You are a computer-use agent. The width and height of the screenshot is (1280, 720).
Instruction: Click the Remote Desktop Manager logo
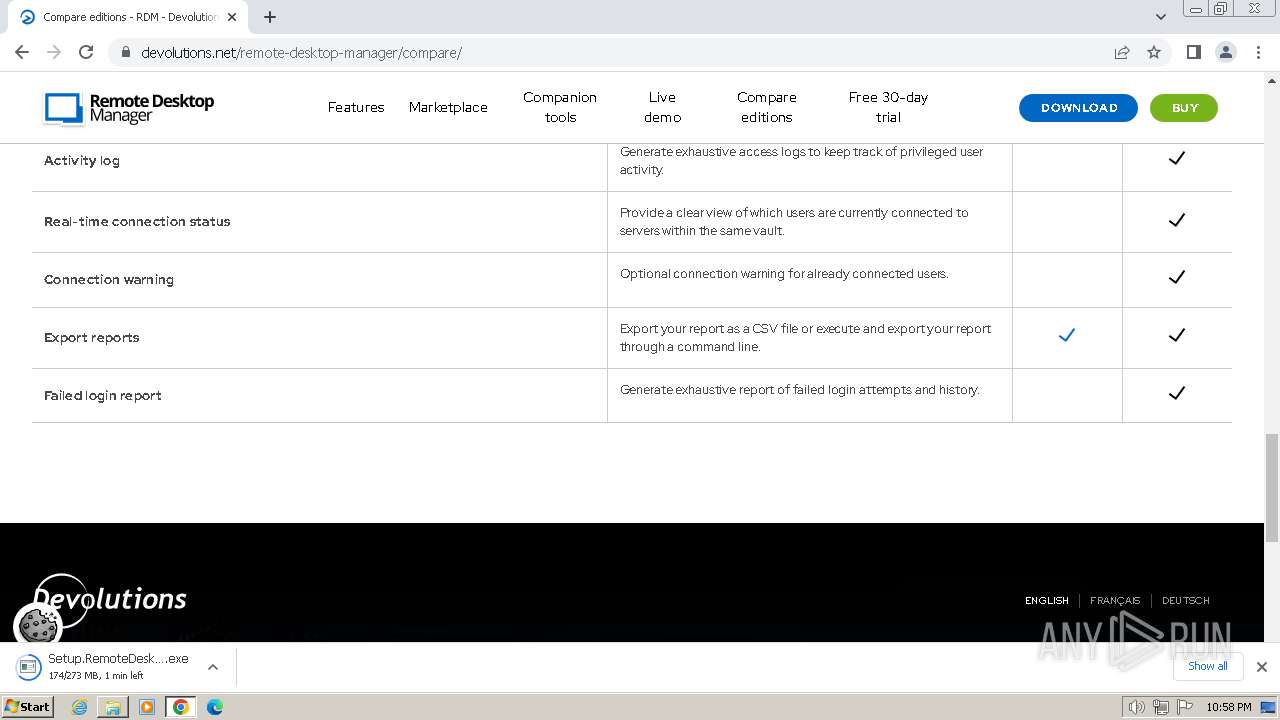click(x=129, y=108)
